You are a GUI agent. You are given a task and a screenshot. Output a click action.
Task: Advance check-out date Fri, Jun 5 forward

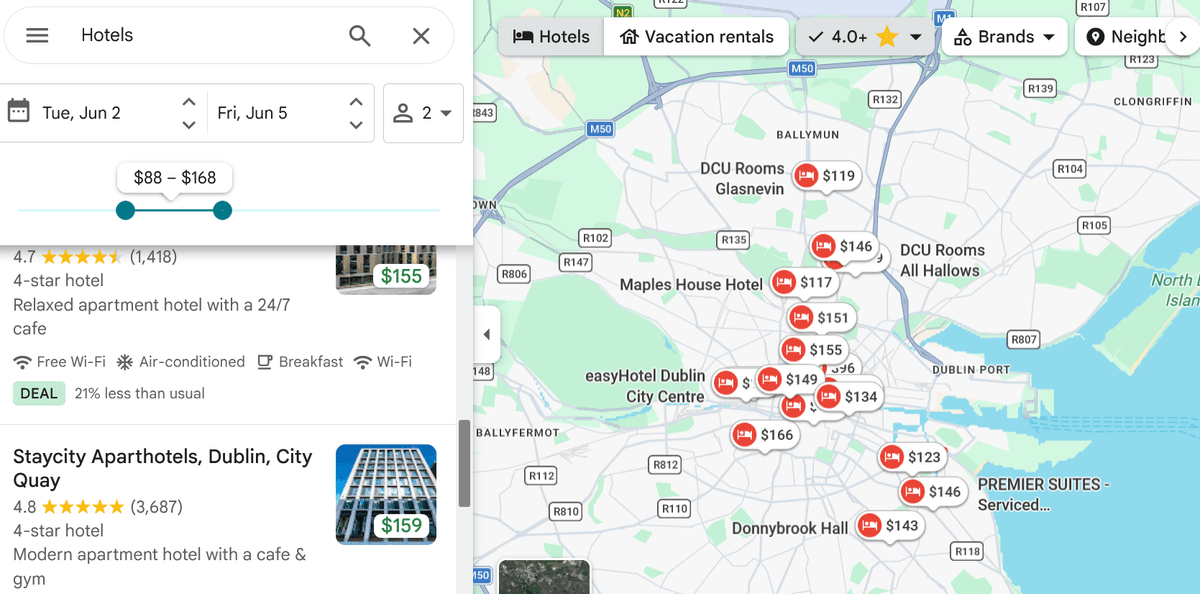click(x=356, y=102)
